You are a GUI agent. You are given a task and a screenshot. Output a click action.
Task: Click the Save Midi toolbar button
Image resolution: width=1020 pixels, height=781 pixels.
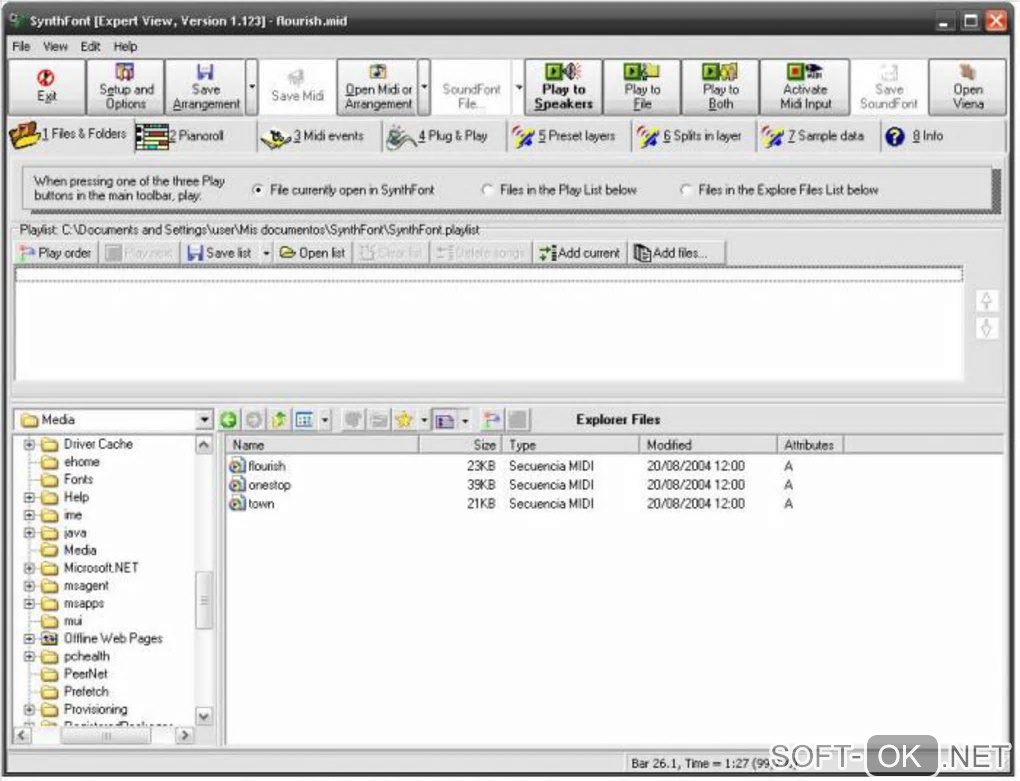297,86
